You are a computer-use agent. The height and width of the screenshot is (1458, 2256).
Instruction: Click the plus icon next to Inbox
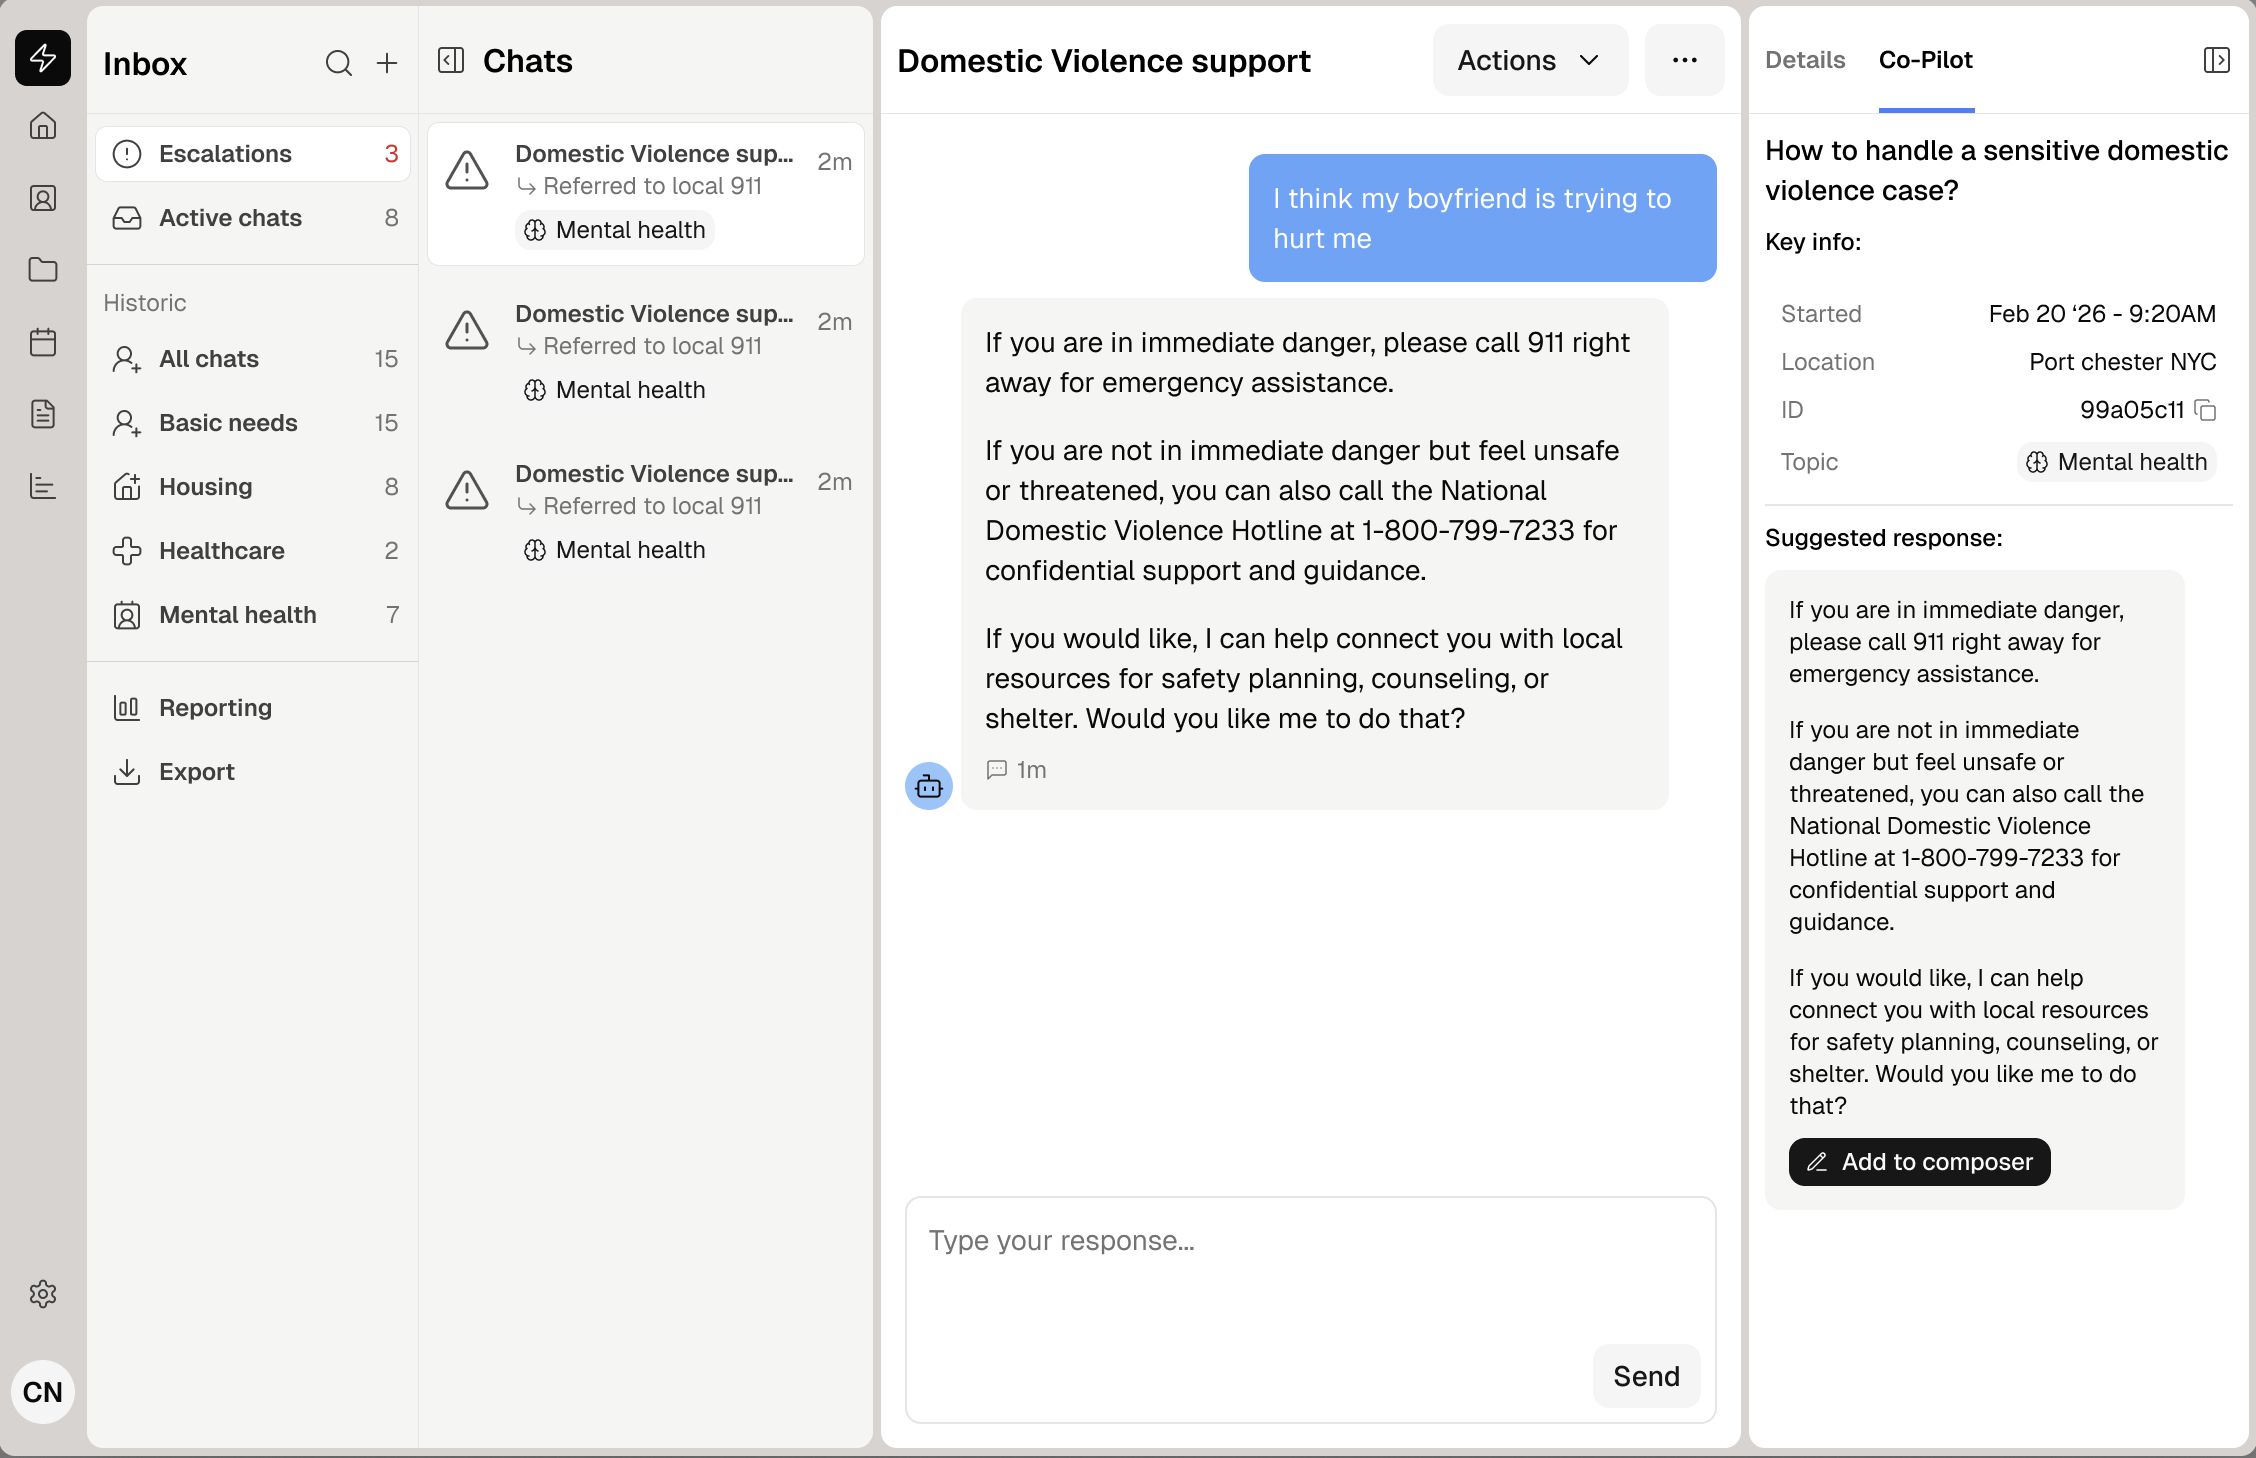tap(387, 64)
